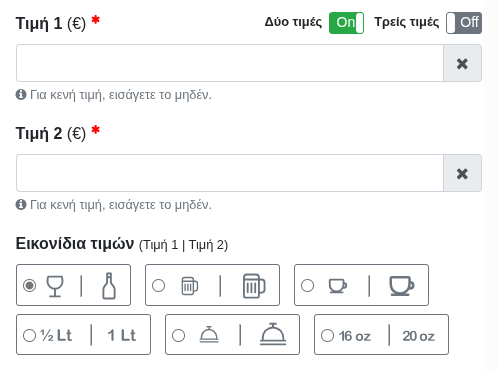Click the info icon under Τιμή 1
Screen dimensions: 498x370
[x=21, y=95]
